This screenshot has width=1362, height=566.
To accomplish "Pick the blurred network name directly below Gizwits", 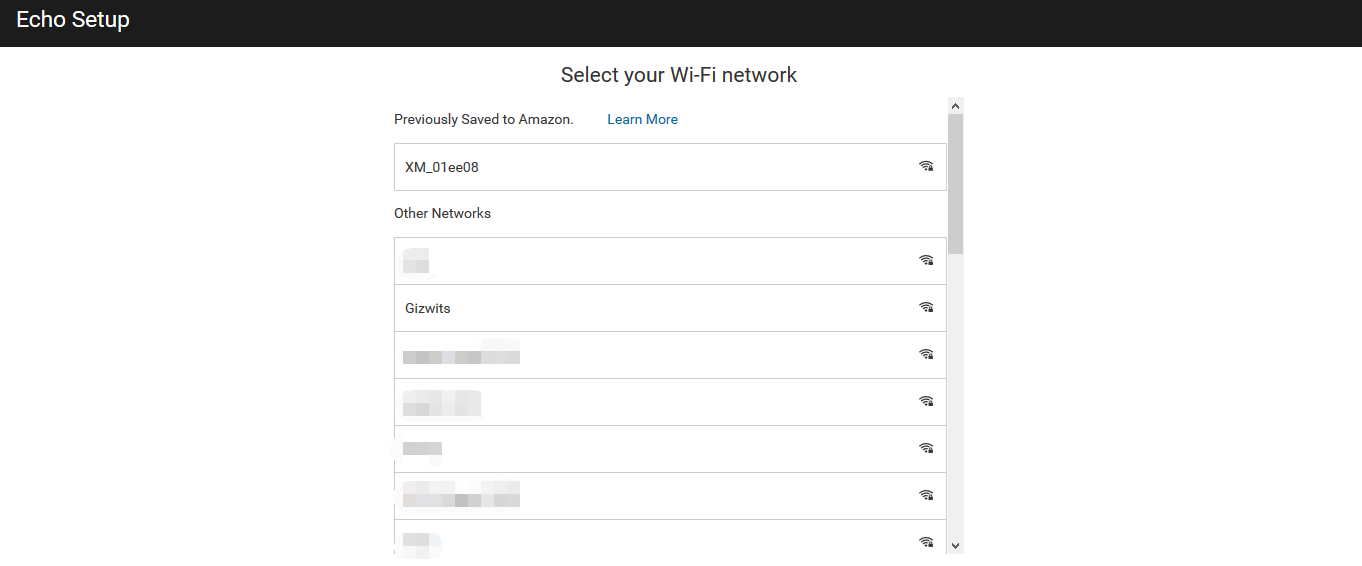I will [x=461, y=355].
